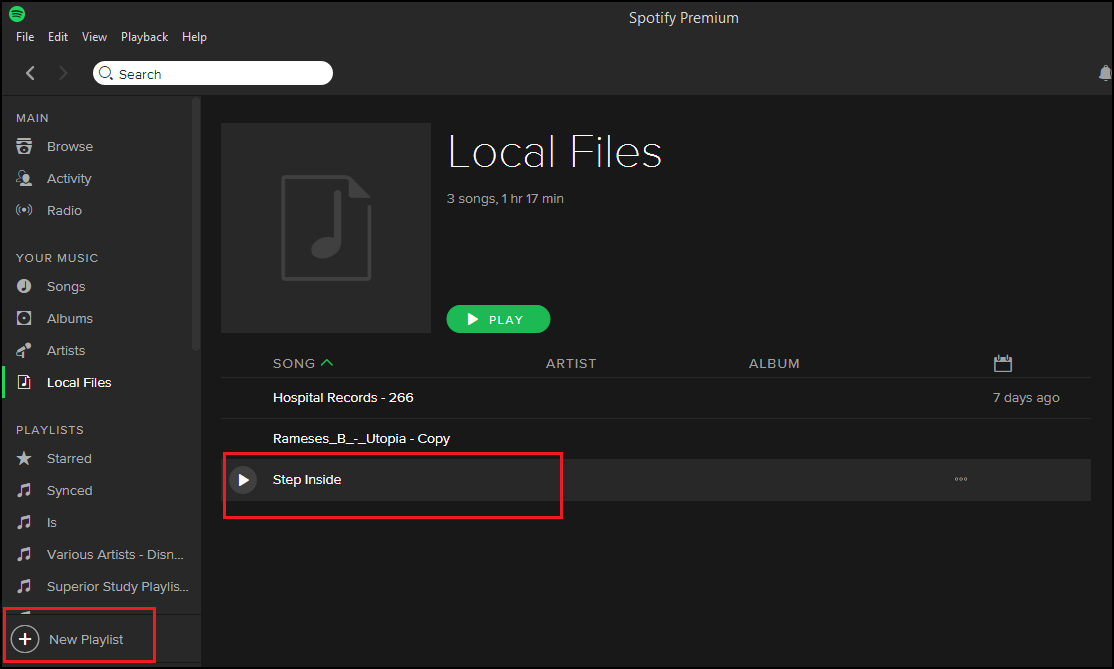Open the Edit menu

point(58,37)
